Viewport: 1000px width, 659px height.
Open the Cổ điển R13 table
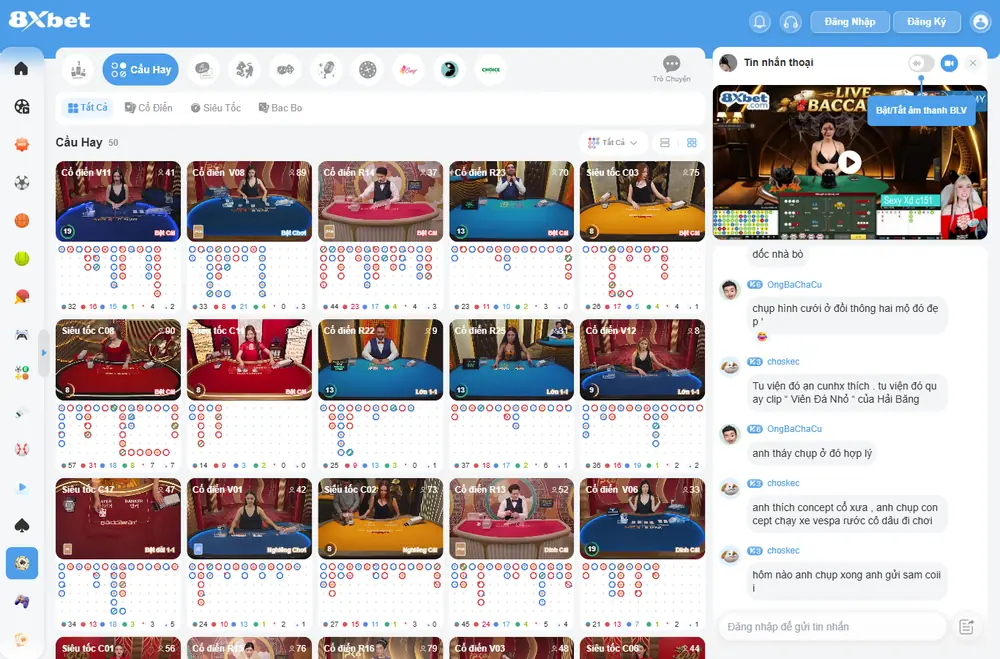click(511, 519)
